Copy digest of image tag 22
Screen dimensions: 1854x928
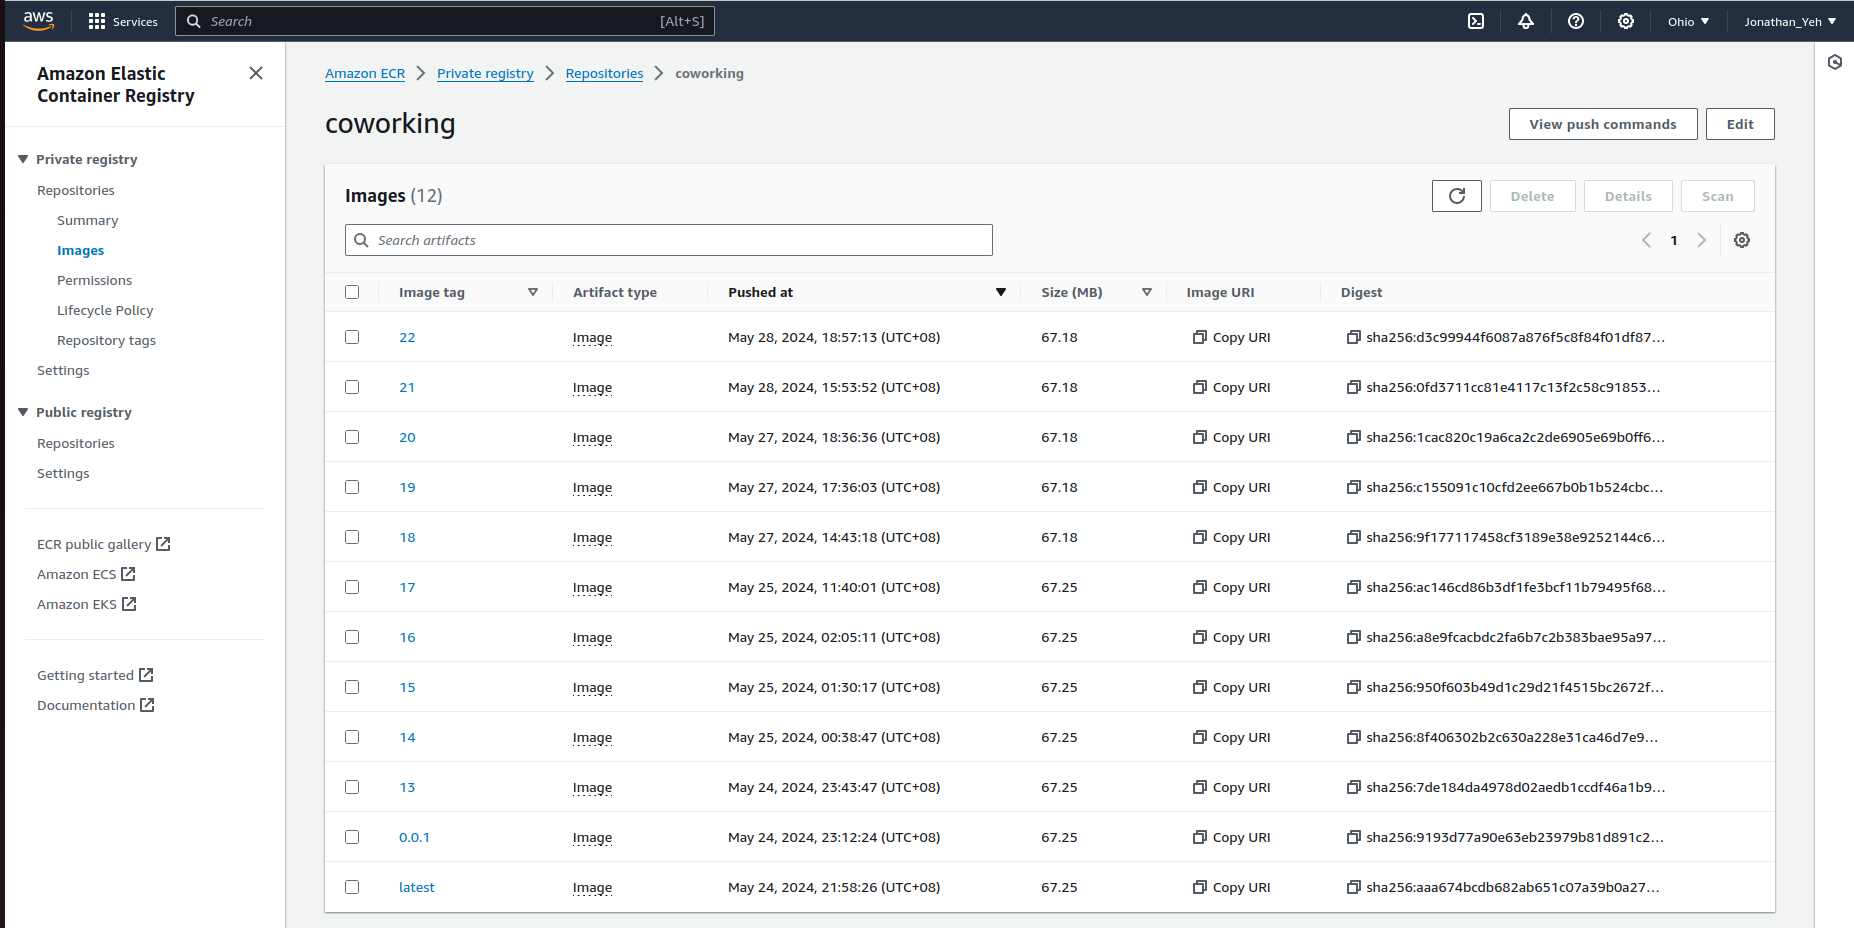1354,337
